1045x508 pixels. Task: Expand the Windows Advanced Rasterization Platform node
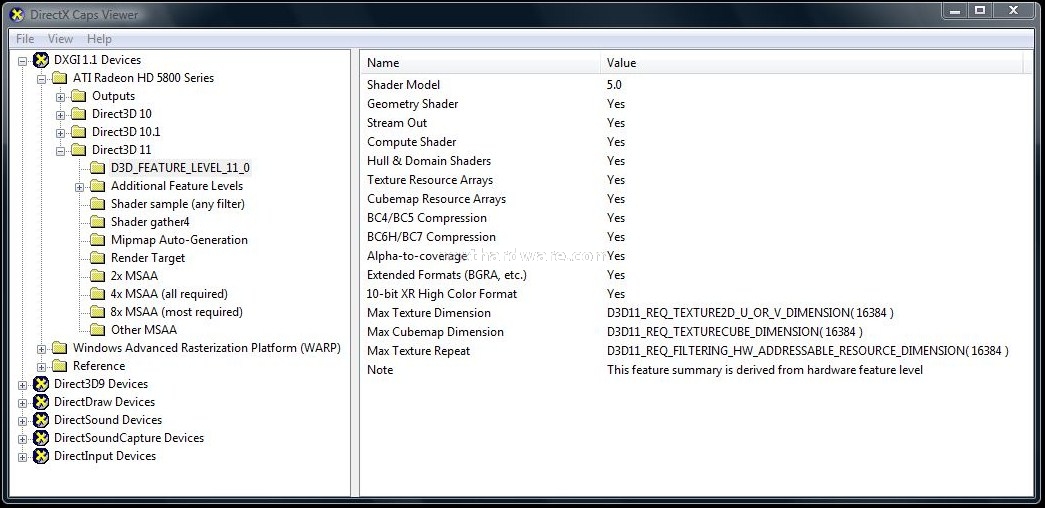[41, 349]
